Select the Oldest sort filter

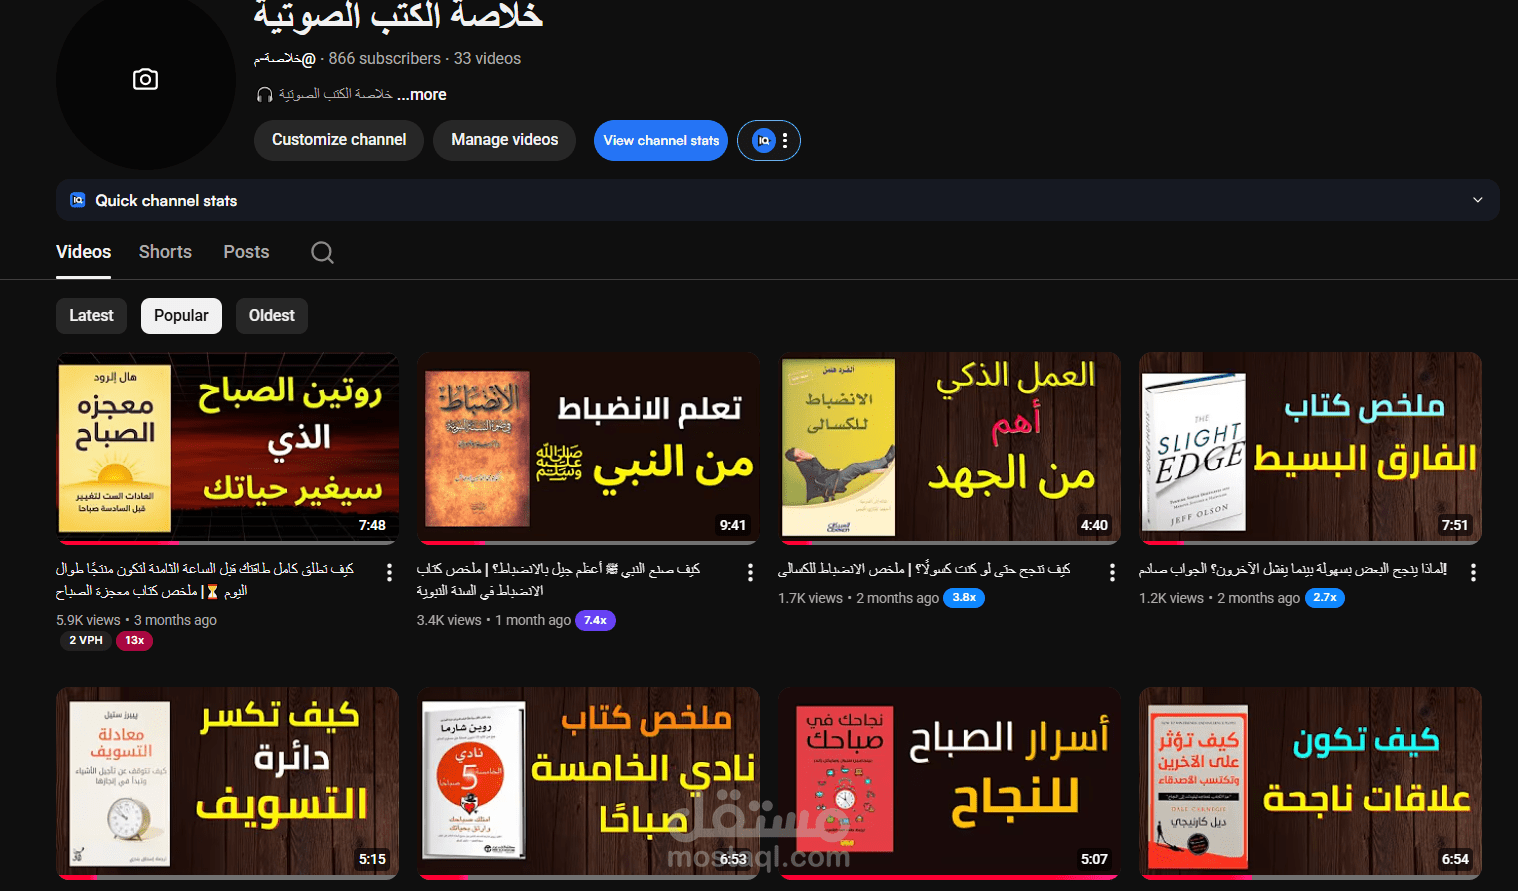point(272,316)
